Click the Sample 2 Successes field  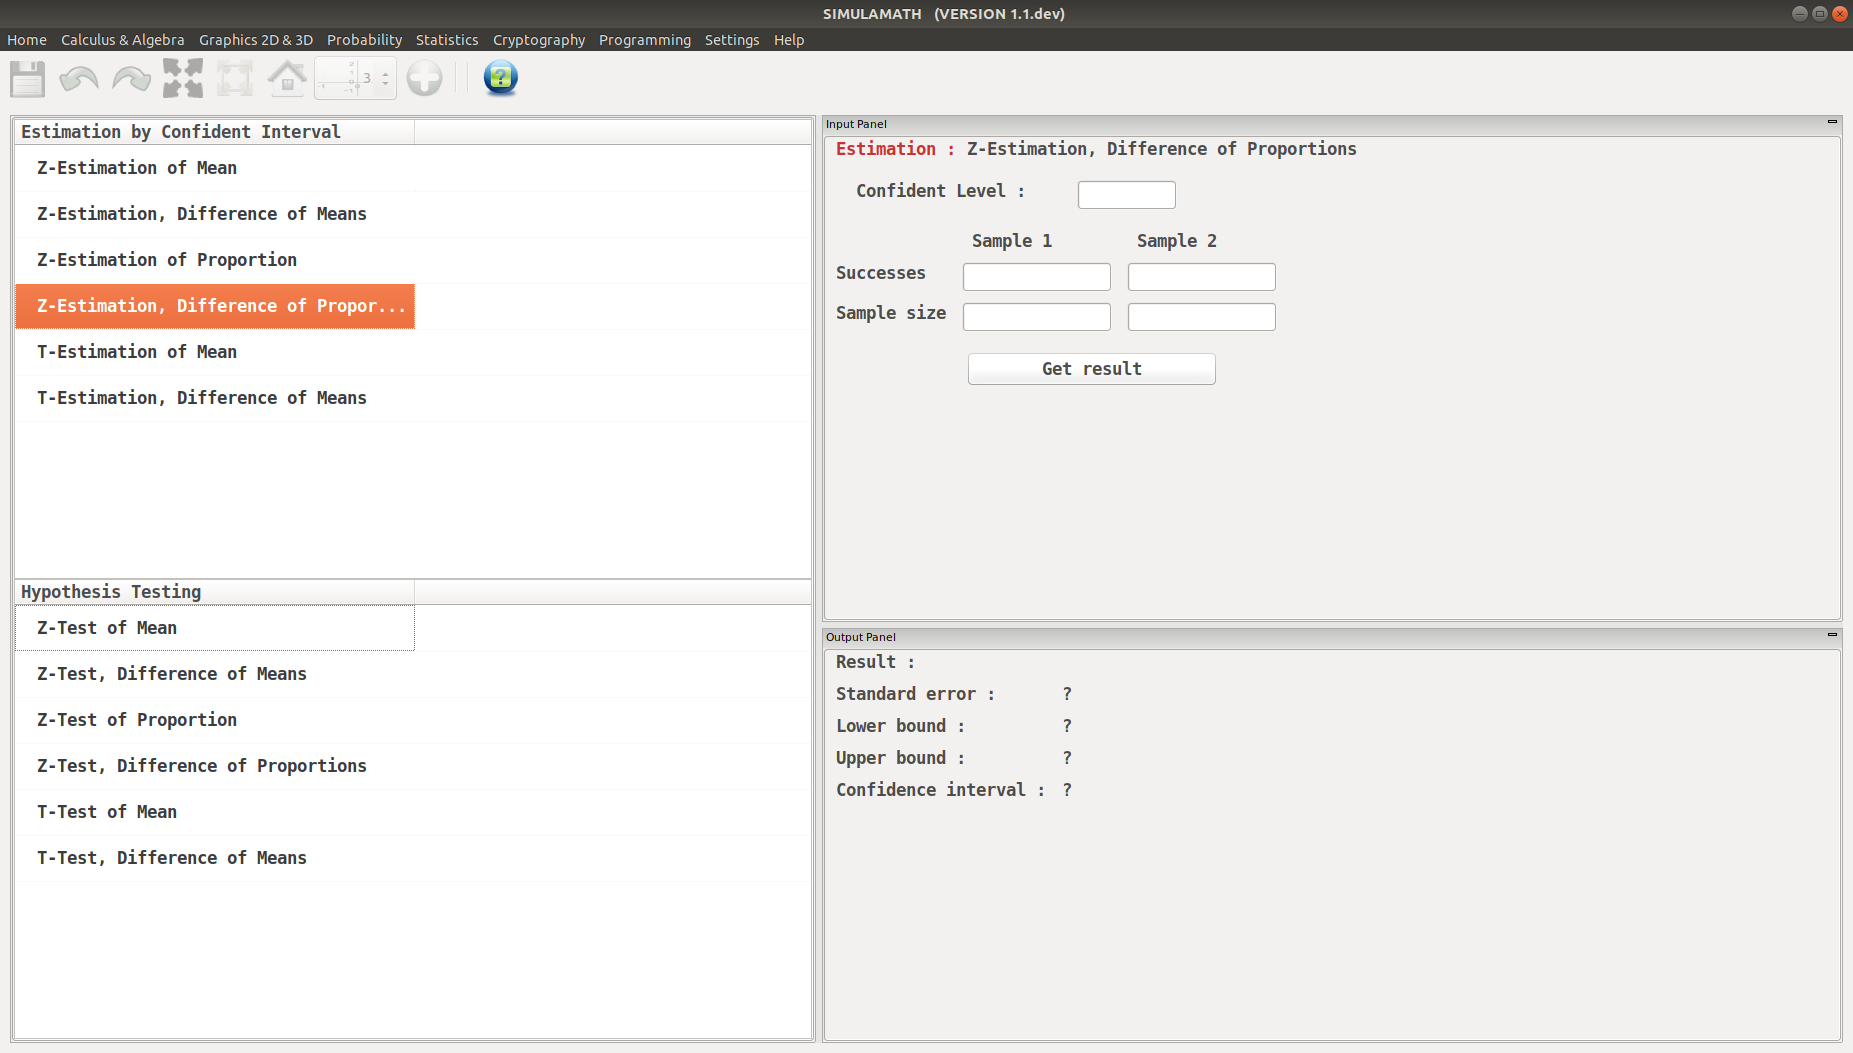tap(1202, 277)
